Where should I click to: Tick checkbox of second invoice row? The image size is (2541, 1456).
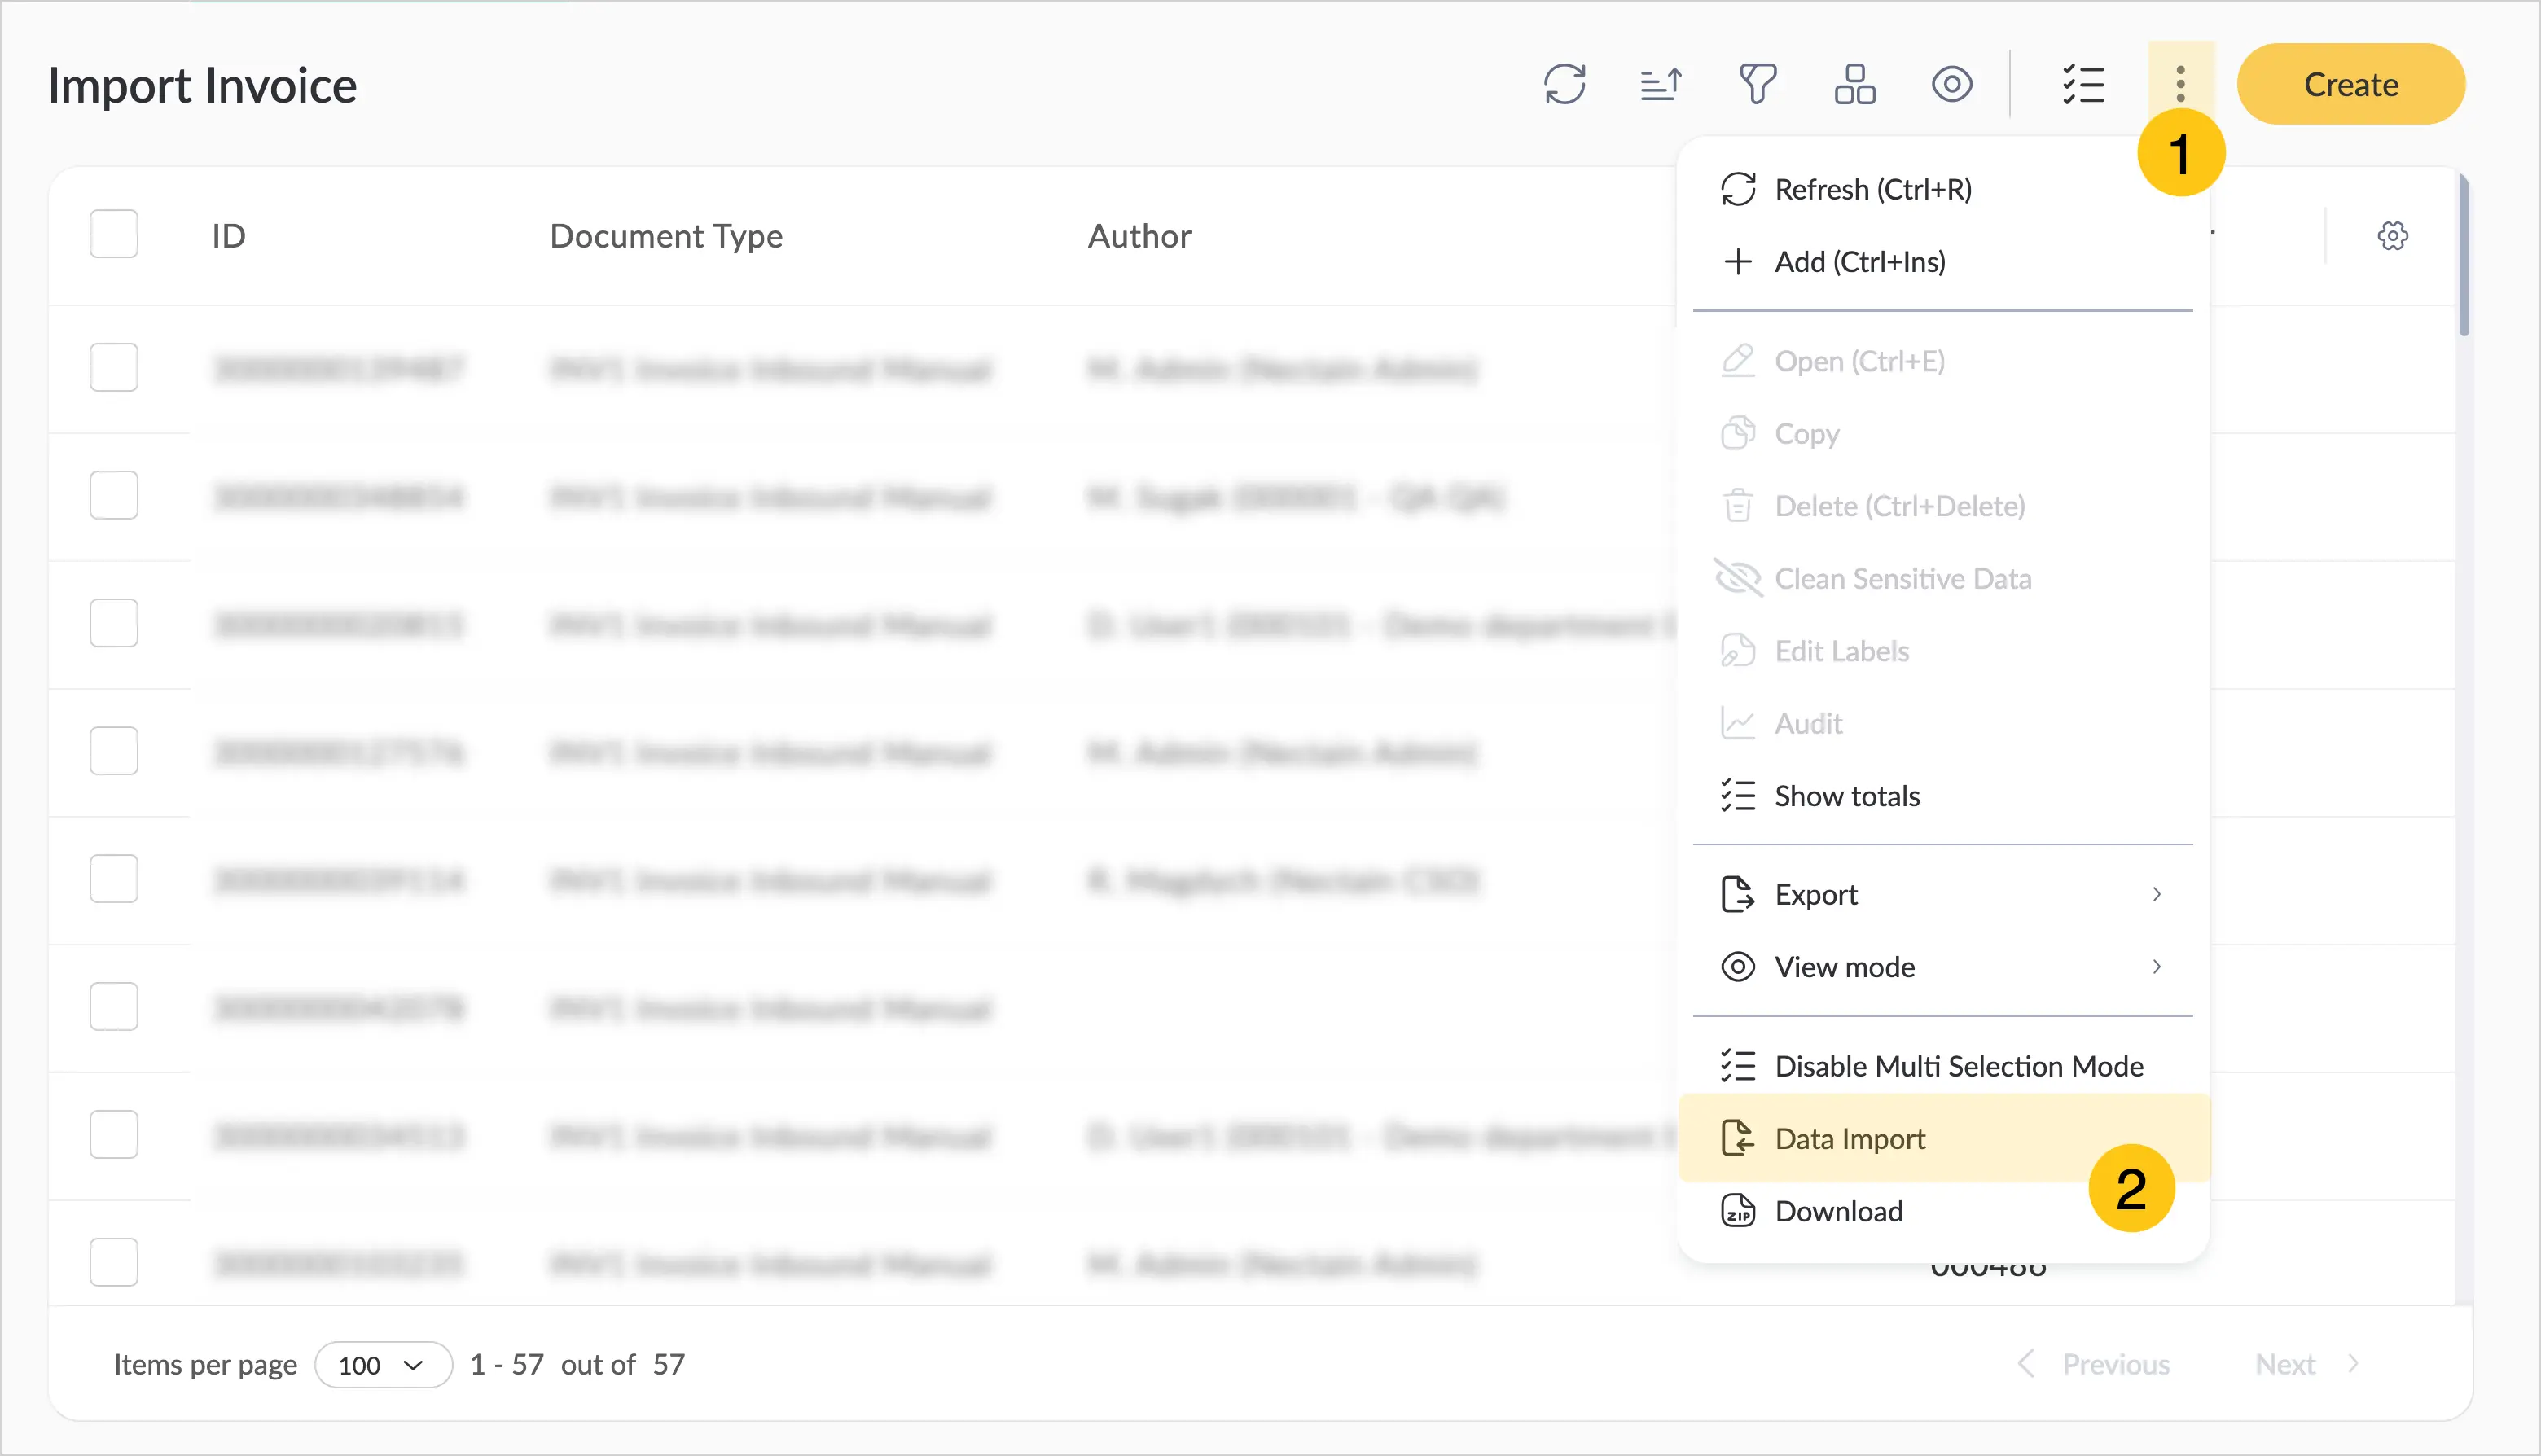click(x=114, y=496)
